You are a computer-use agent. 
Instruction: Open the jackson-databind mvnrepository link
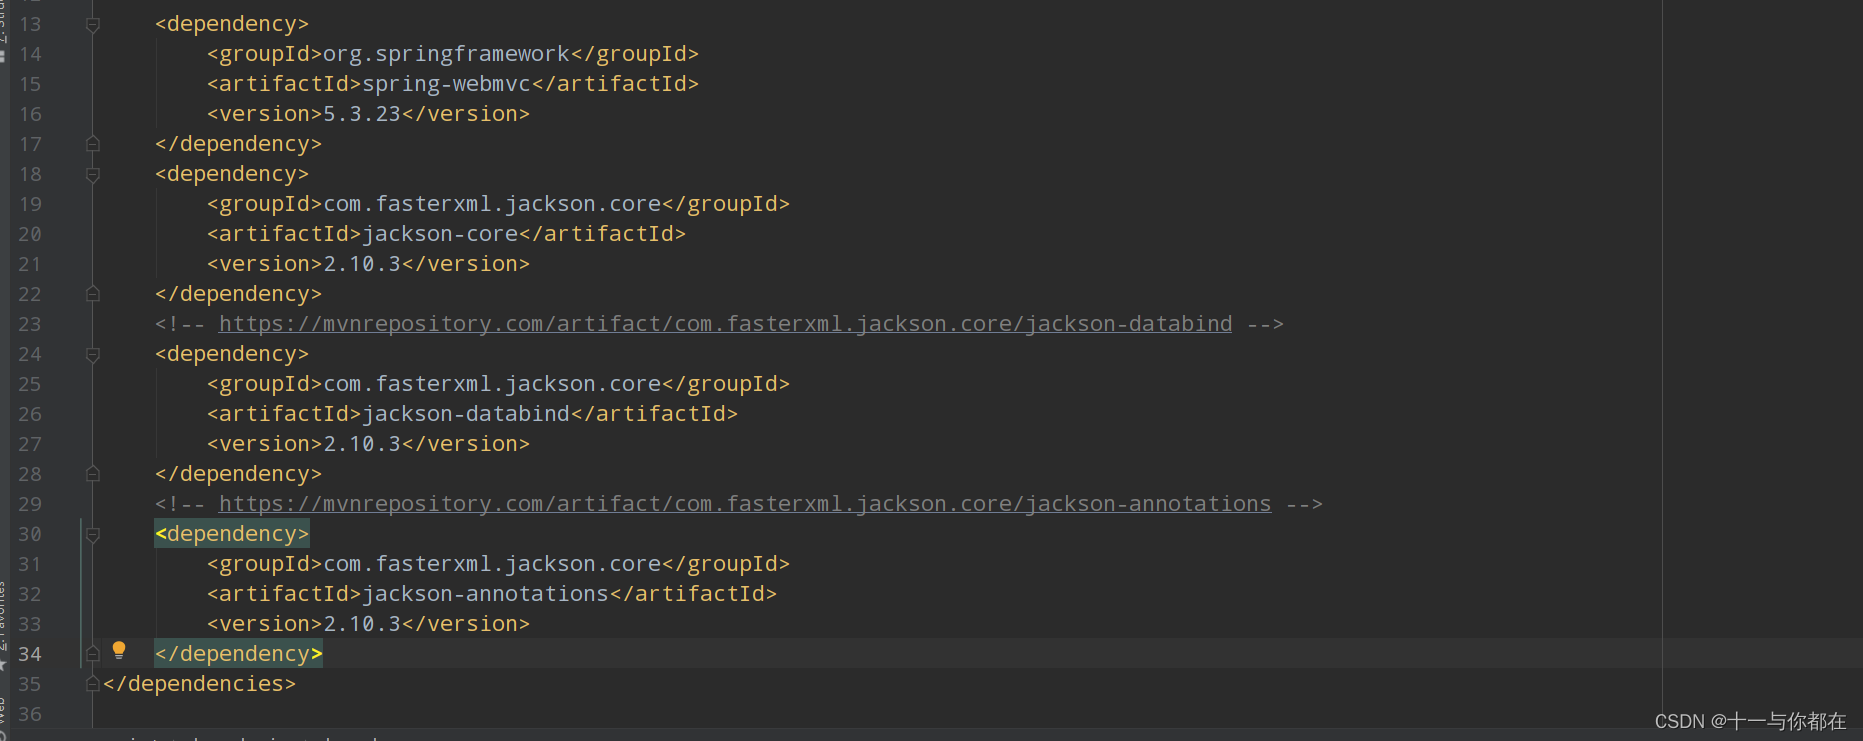pos(725,324)
